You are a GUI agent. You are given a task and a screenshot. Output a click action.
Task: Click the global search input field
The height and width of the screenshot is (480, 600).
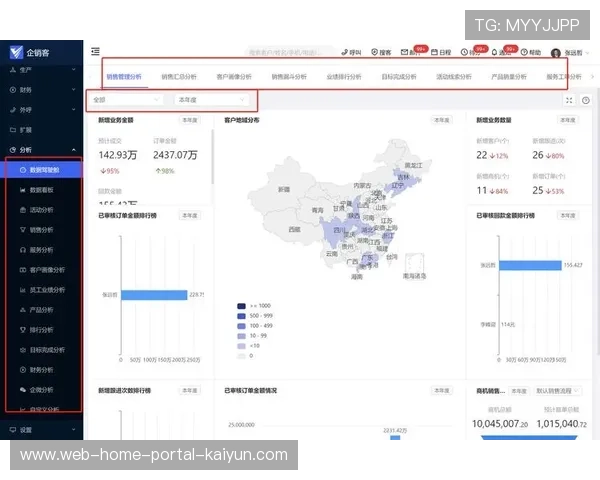pos(290,51)
